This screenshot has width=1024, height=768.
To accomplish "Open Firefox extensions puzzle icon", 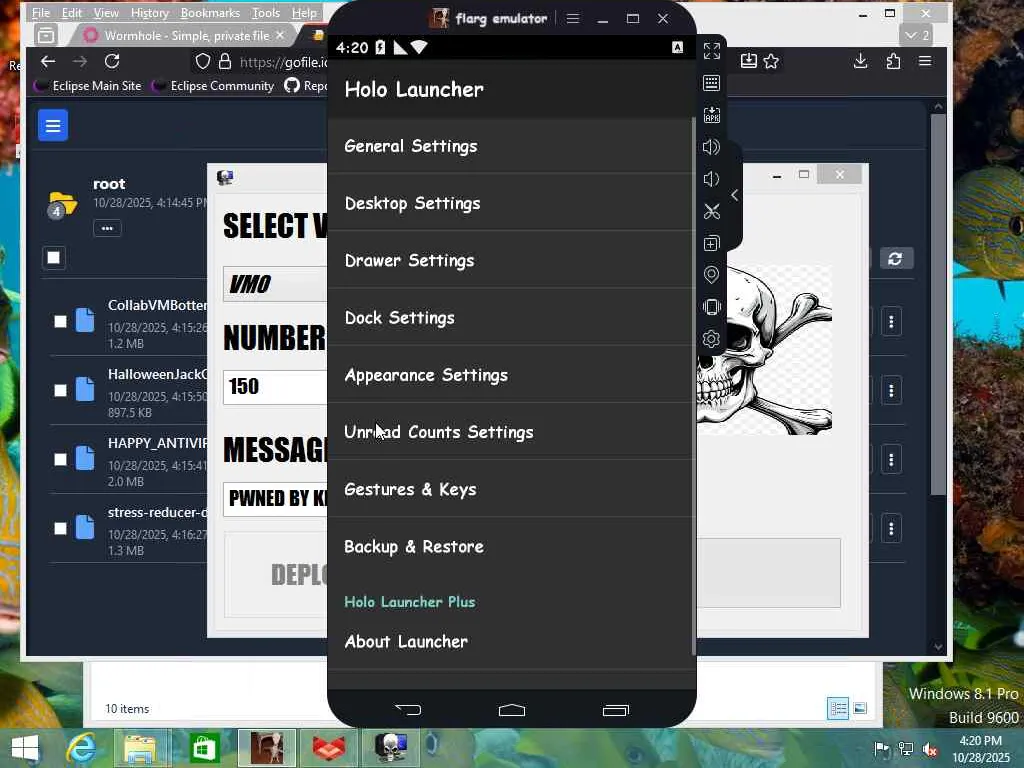I will coord(893,61).
